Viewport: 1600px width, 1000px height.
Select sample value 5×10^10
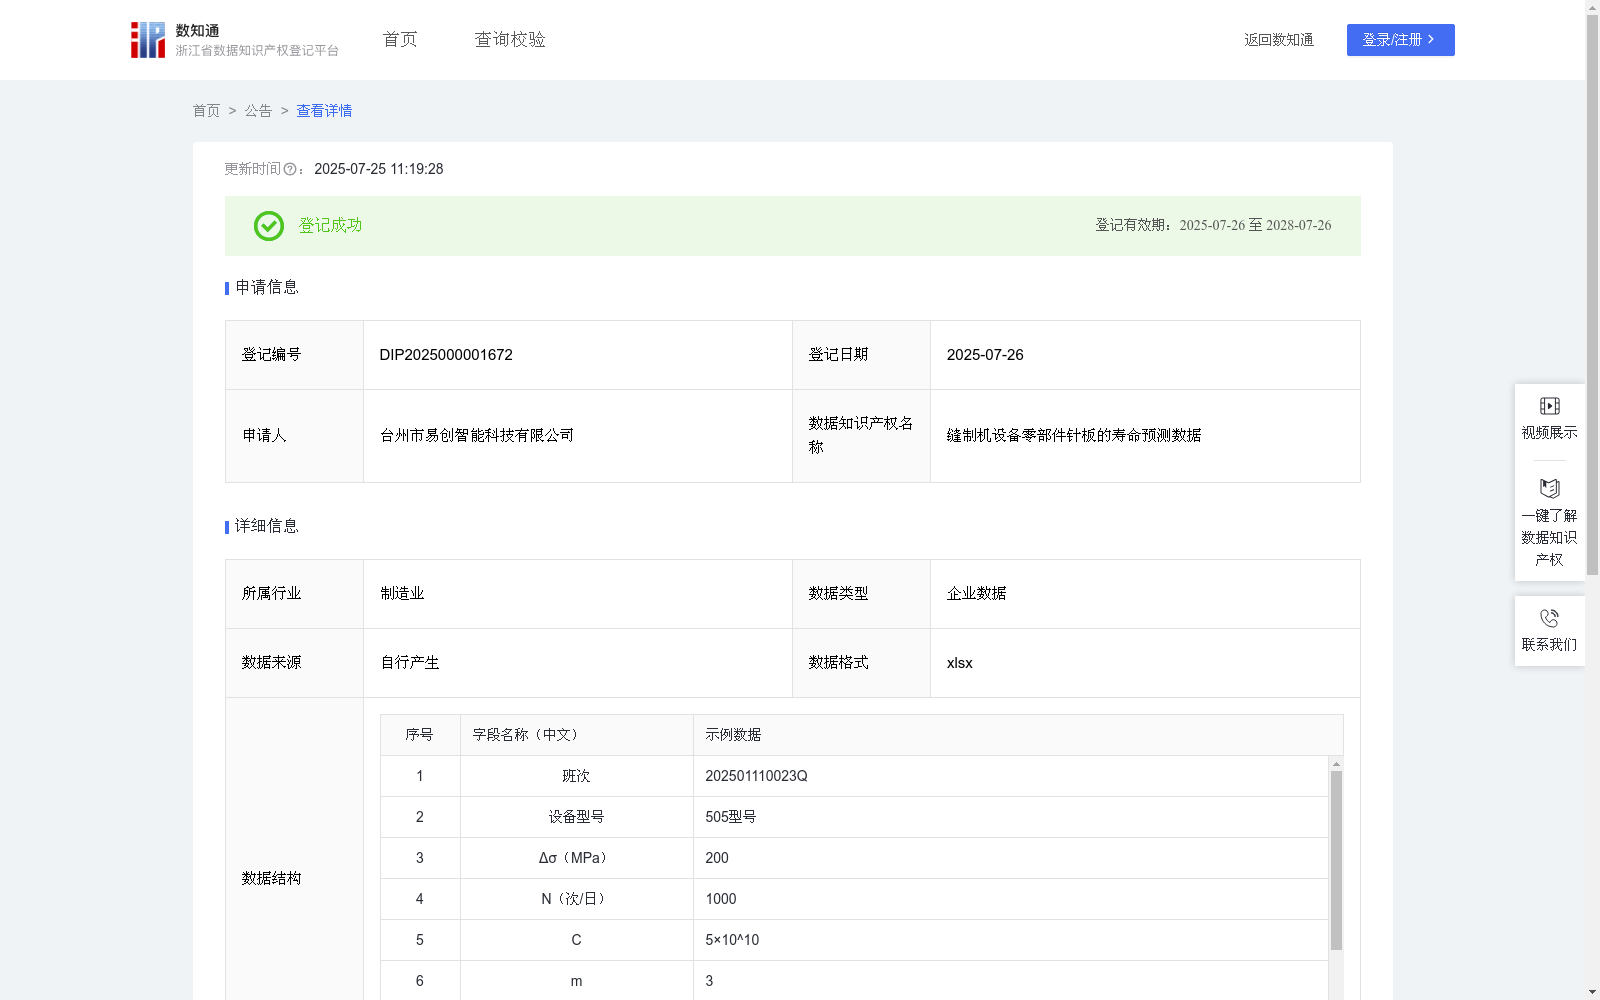(732, 940)
